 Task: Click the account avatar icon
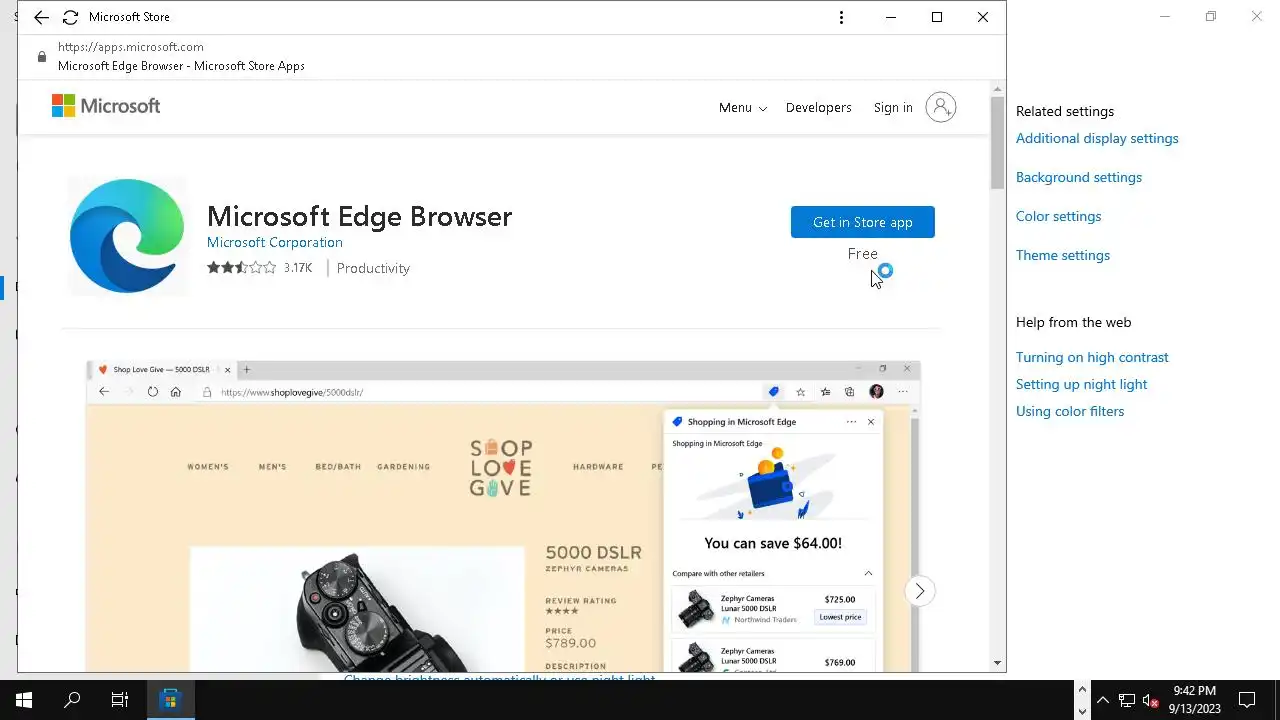pyautogui.click(x=940, y=107)
